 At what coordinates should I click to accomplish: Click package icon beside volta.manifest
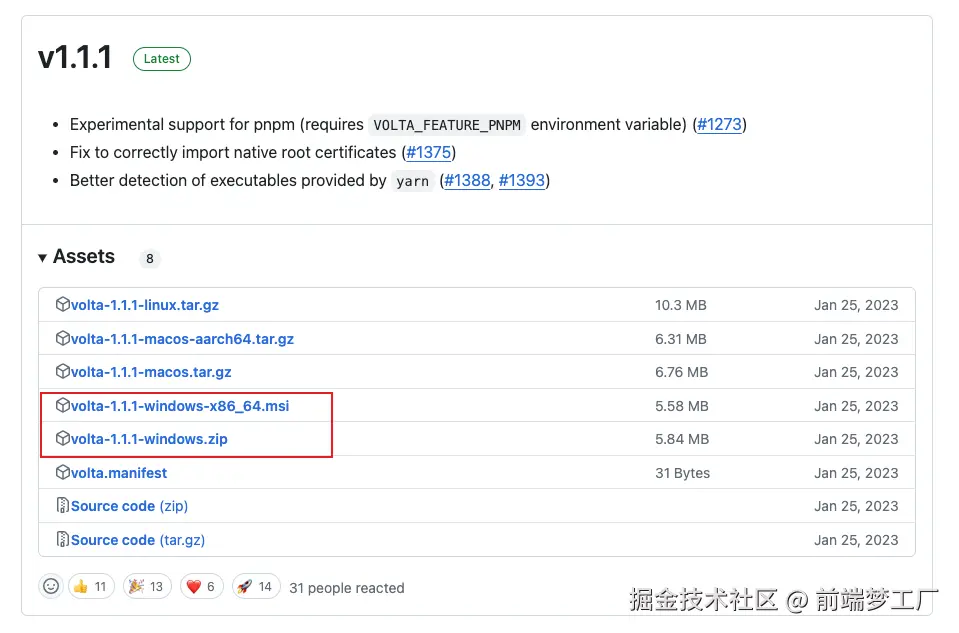pyautogui.click(x=62, y=472)
